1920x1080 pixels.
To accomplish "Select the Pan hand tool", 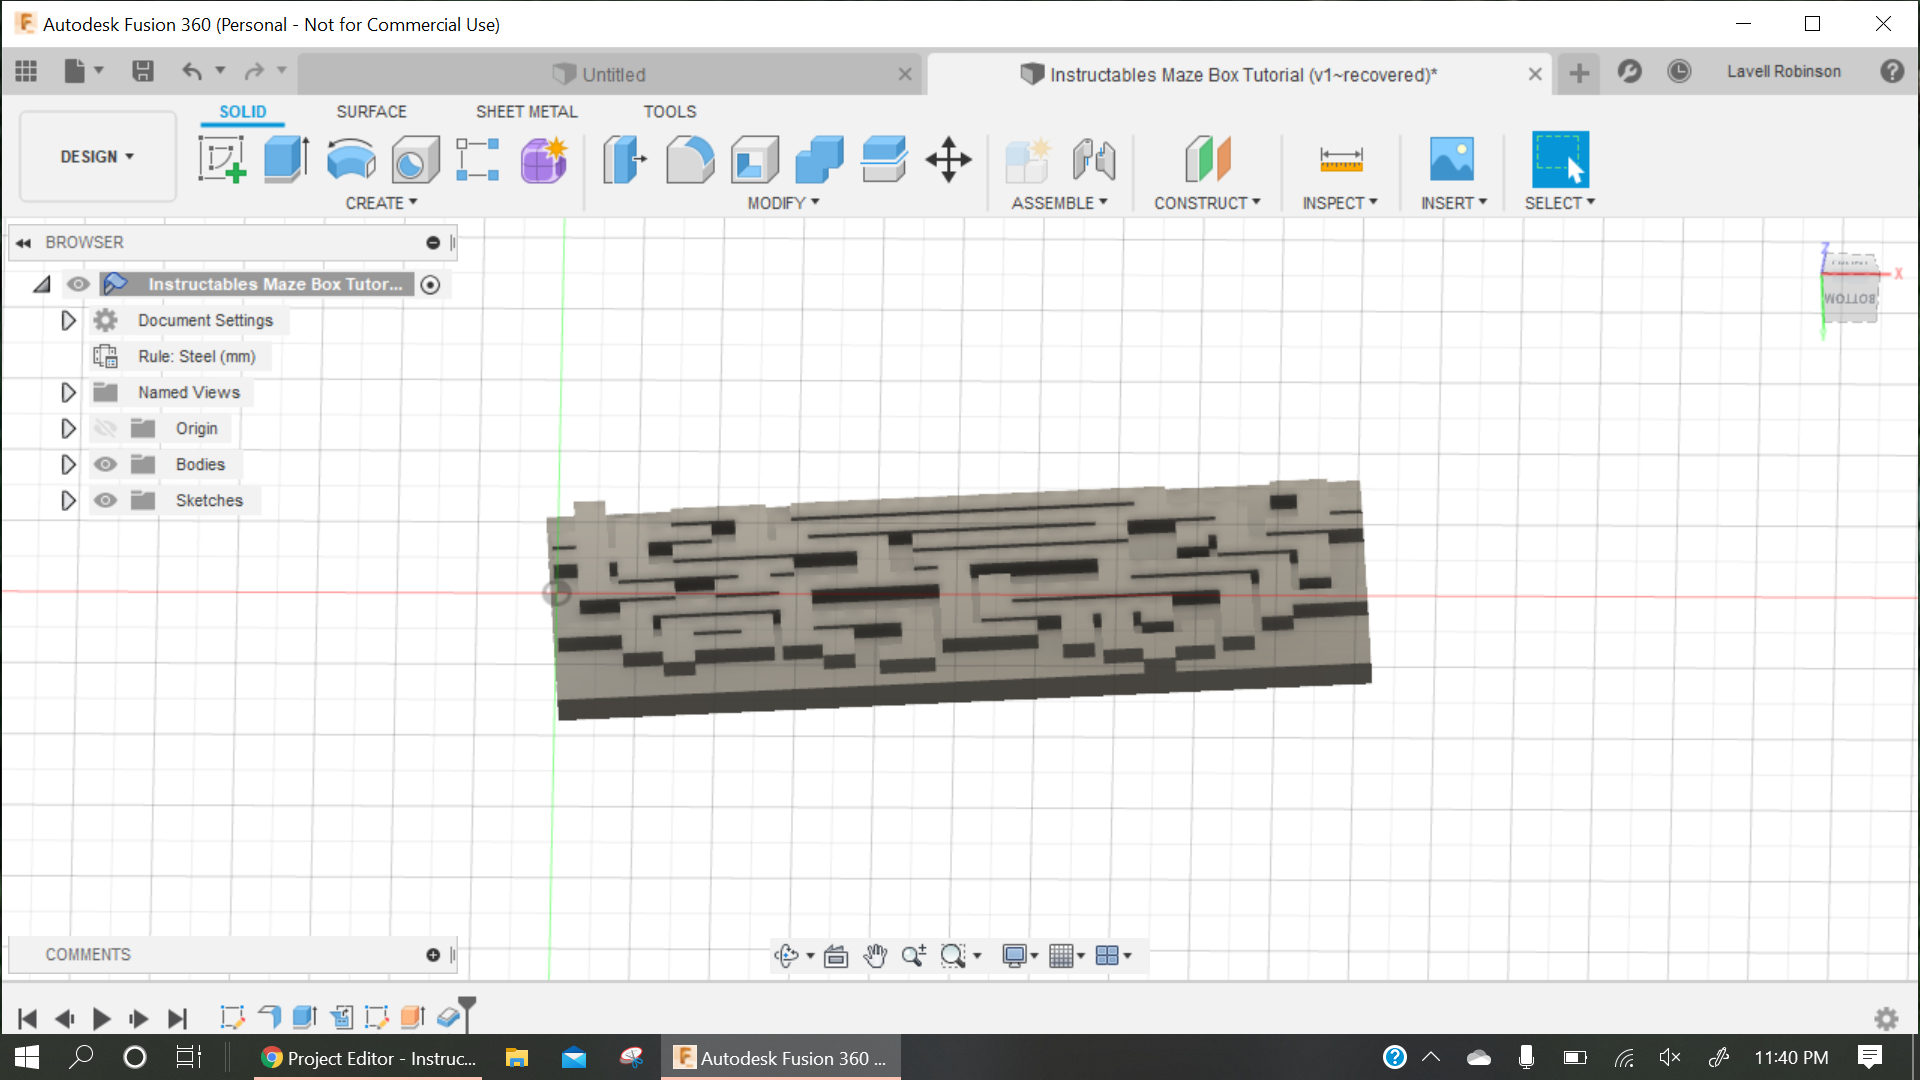I will click(875, 956).
